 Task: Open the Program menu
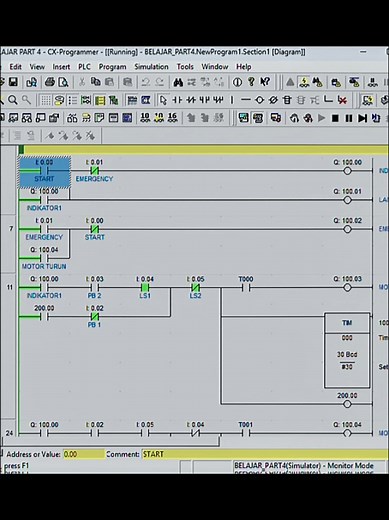coord(112,67)
